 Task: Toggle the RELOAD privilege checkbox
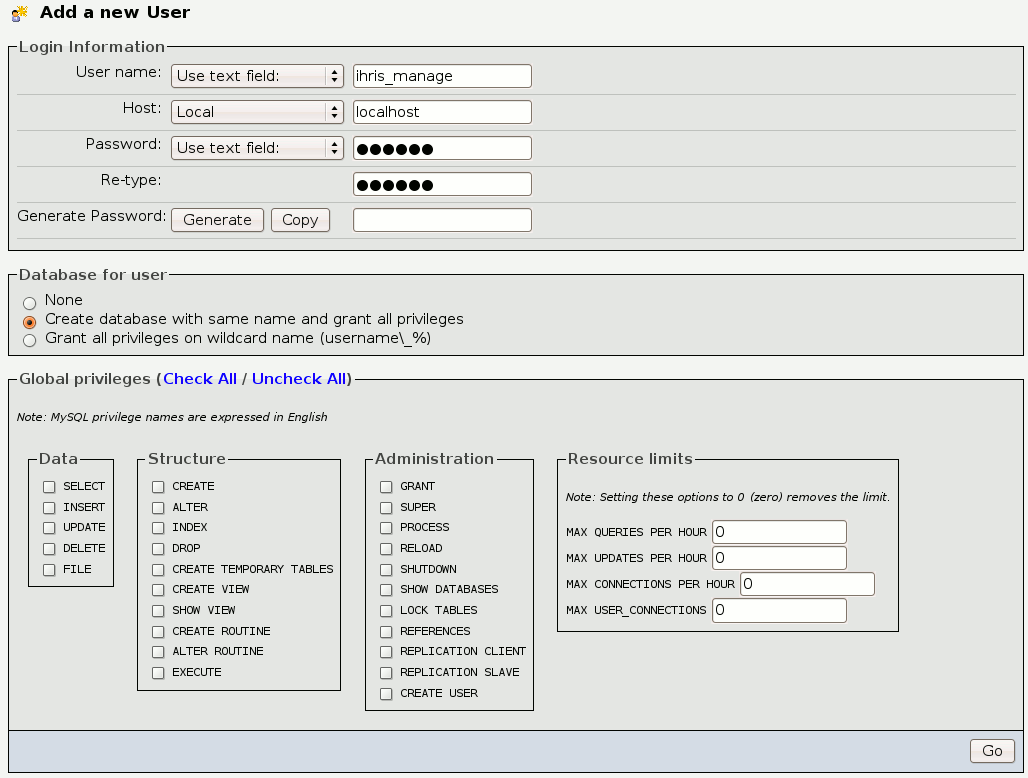tap(386, 549)
